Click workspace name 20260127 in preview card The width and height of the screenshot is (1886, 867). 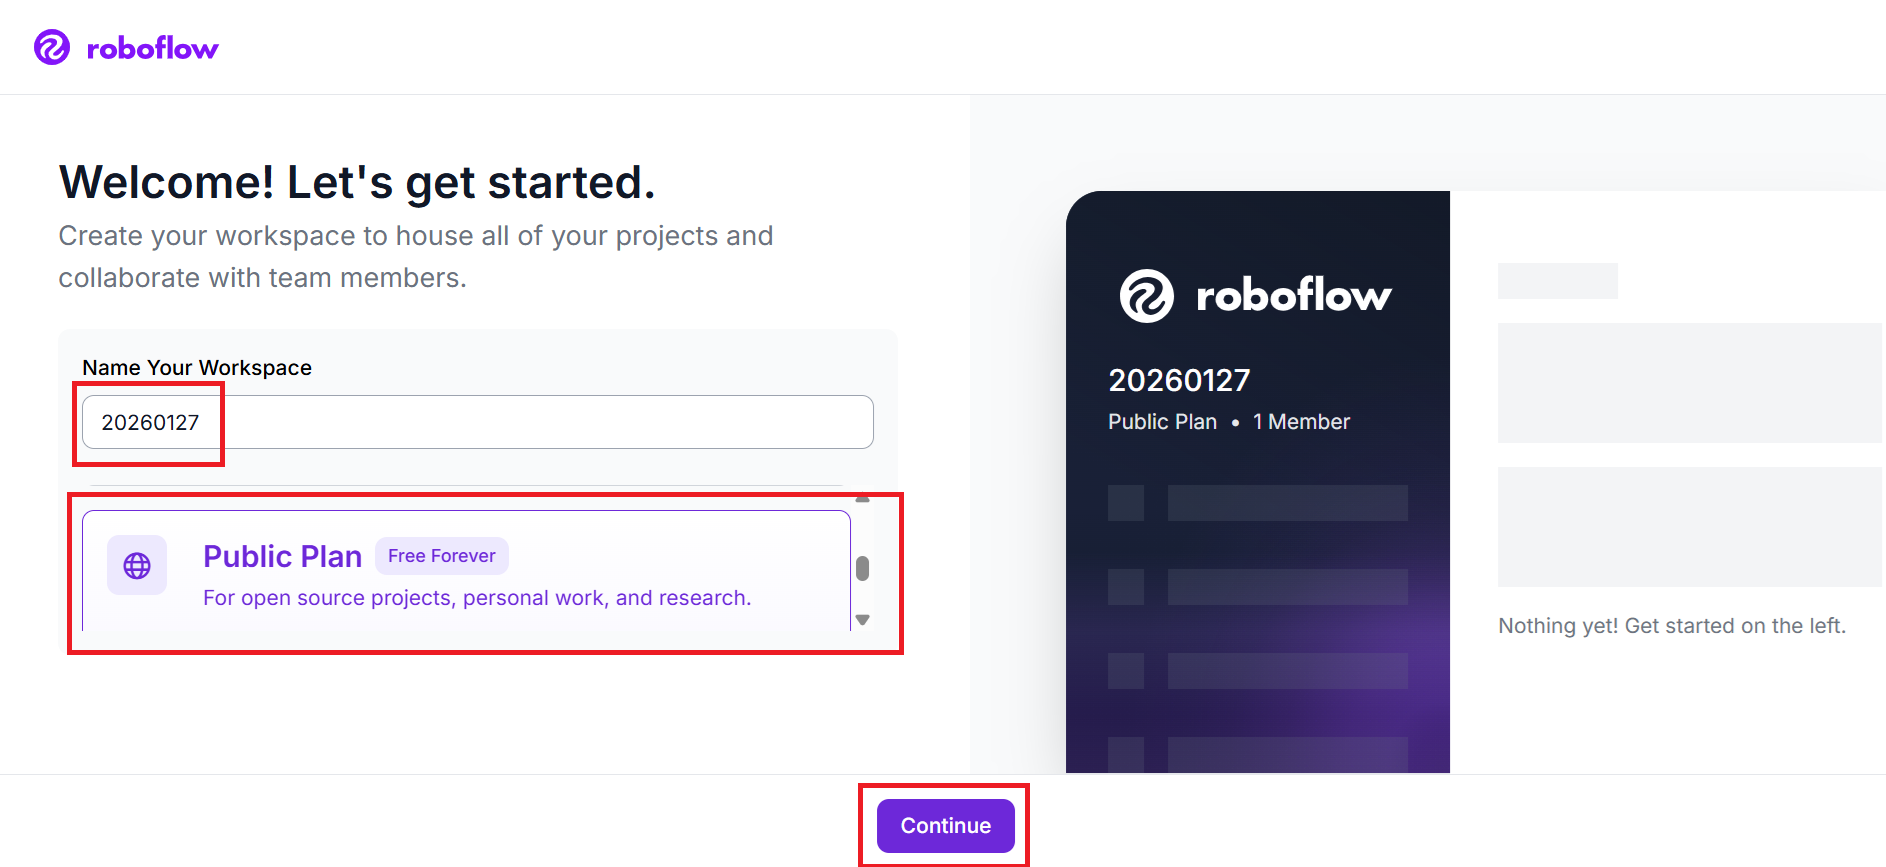(x=1179, y=381)
